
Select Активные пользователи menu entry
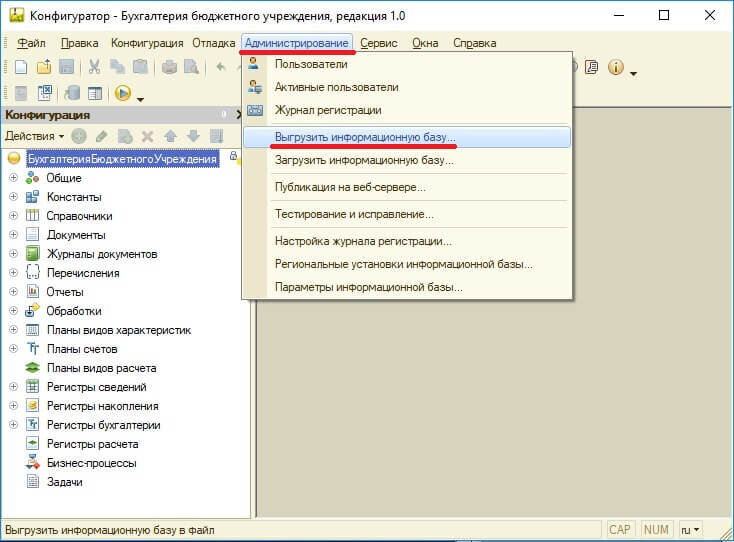(x=407, y=87)
